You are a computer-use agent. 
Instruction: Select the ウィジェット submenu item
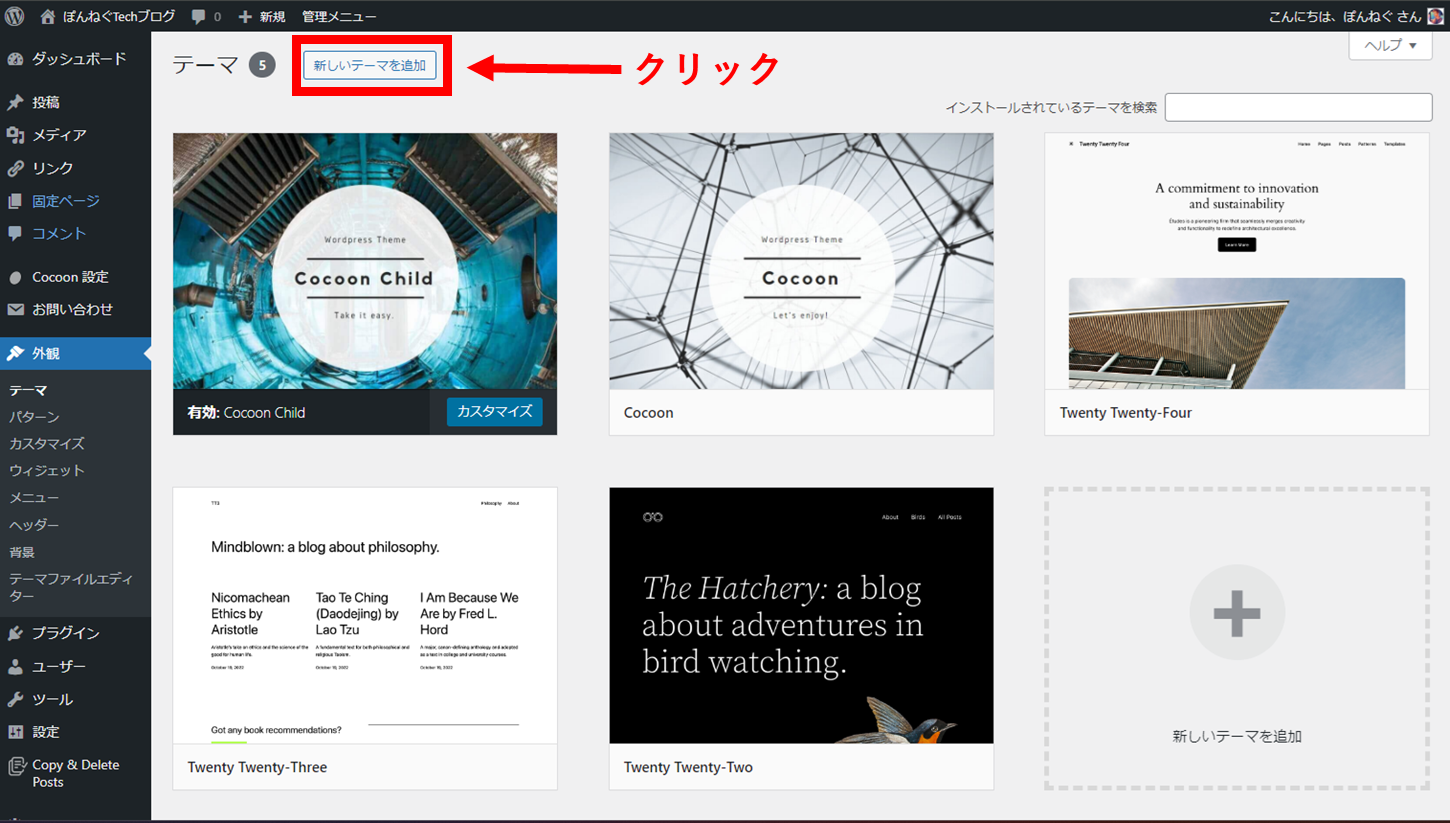coord(47,471)
